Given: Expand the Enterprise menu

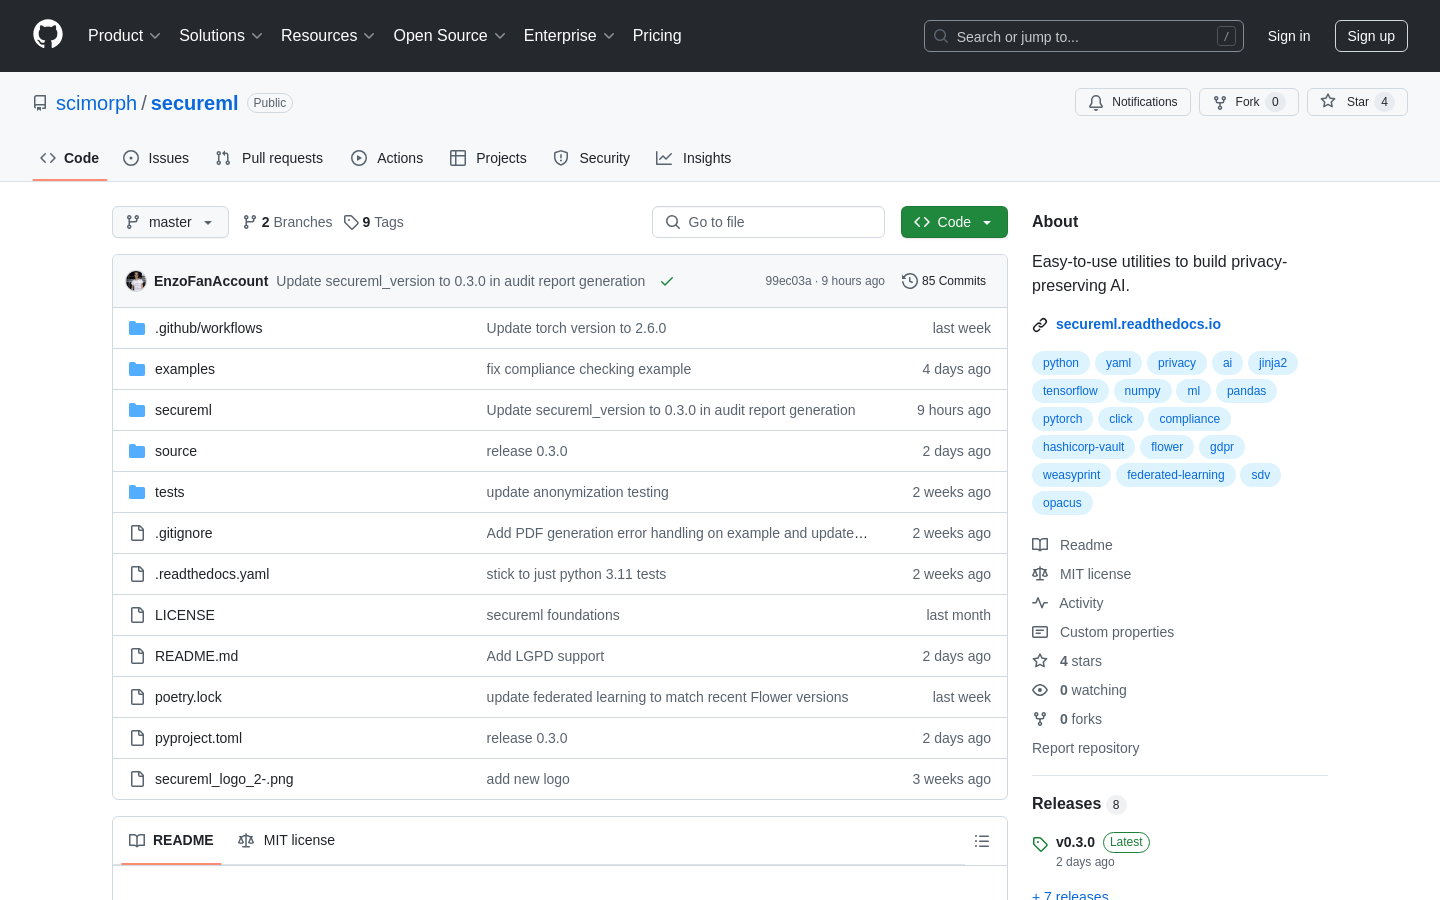Looking at the screenshot, I should [x=569, y=35].
